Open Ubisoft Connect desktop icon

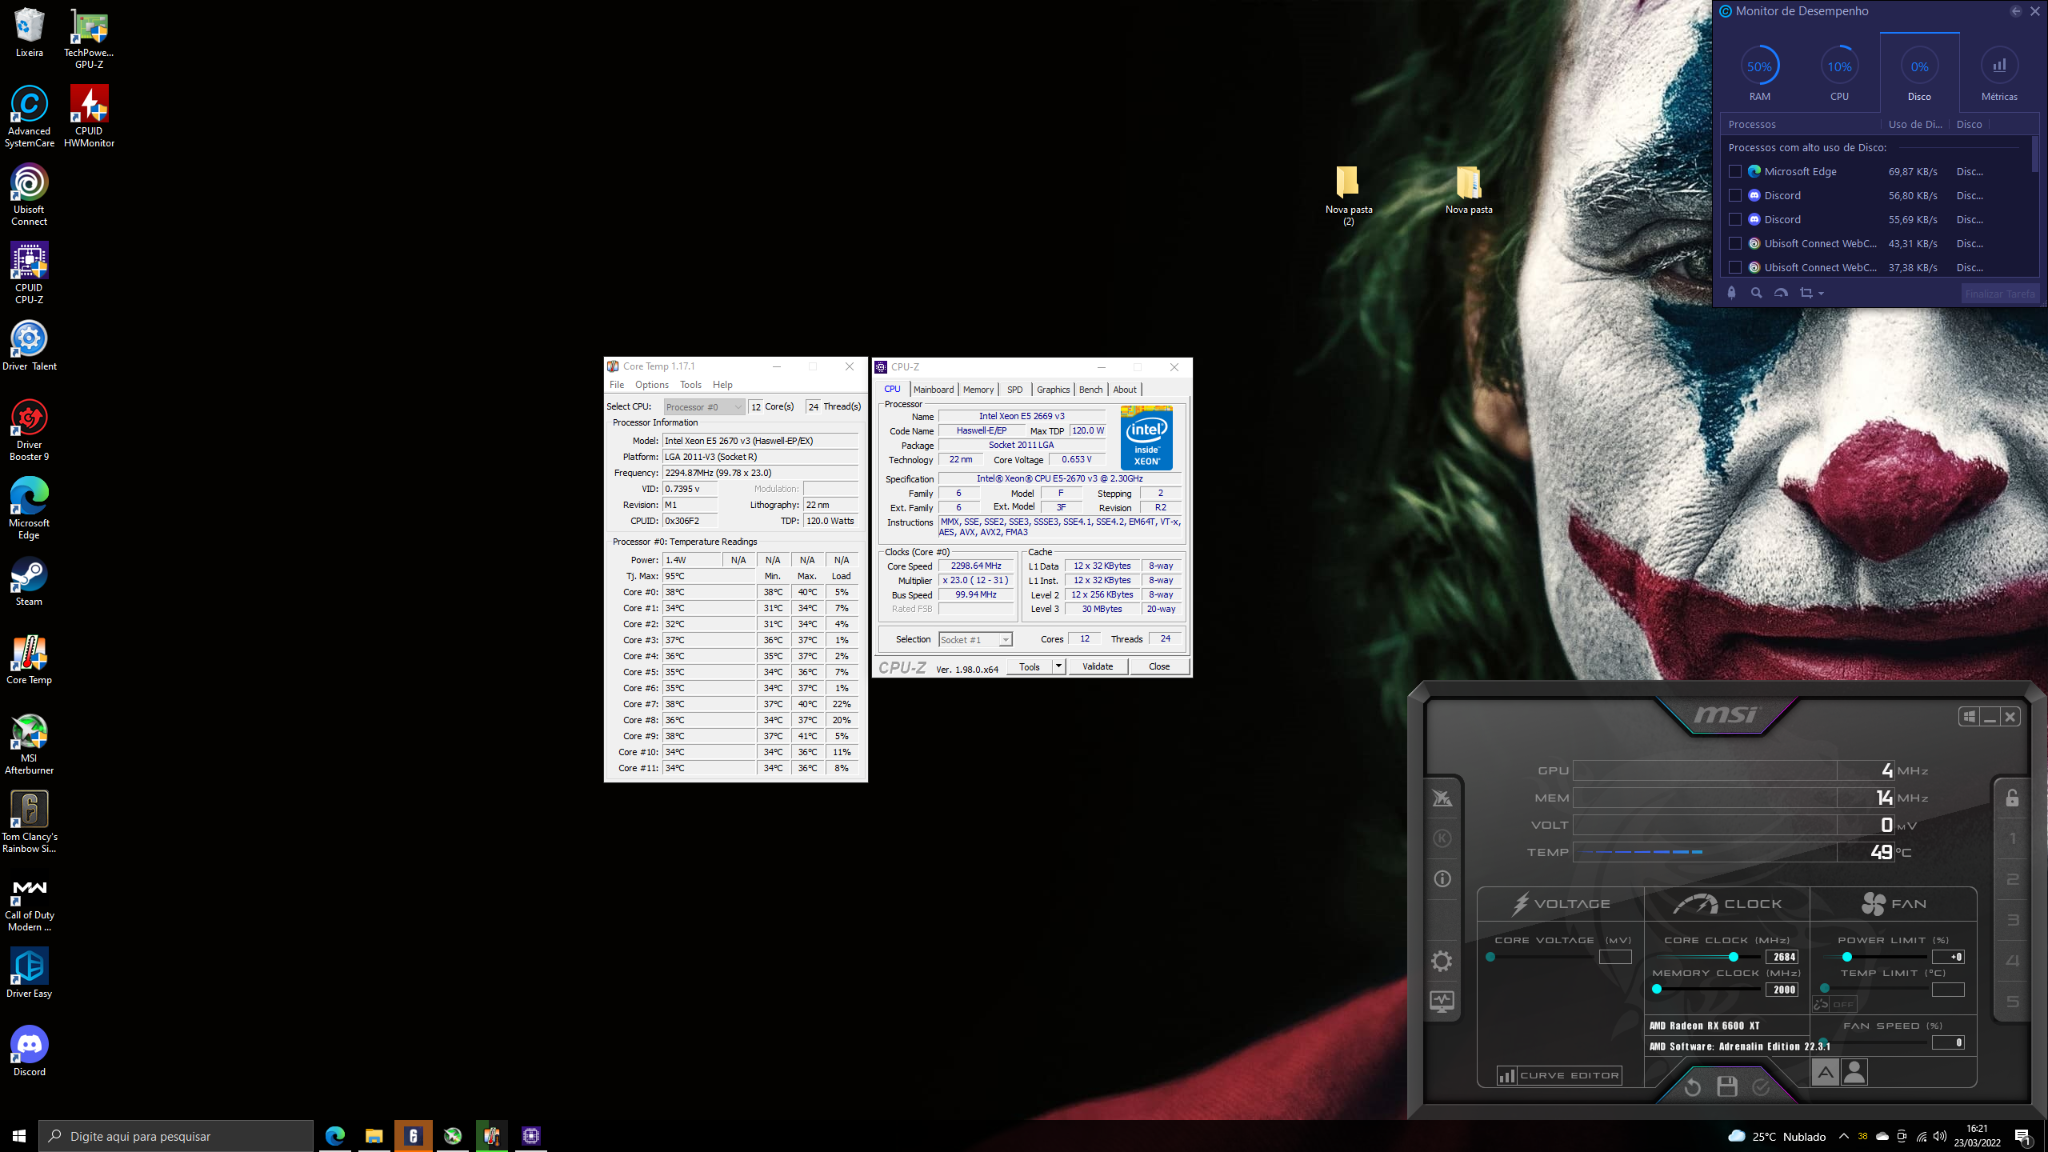(x=29, y=195)
